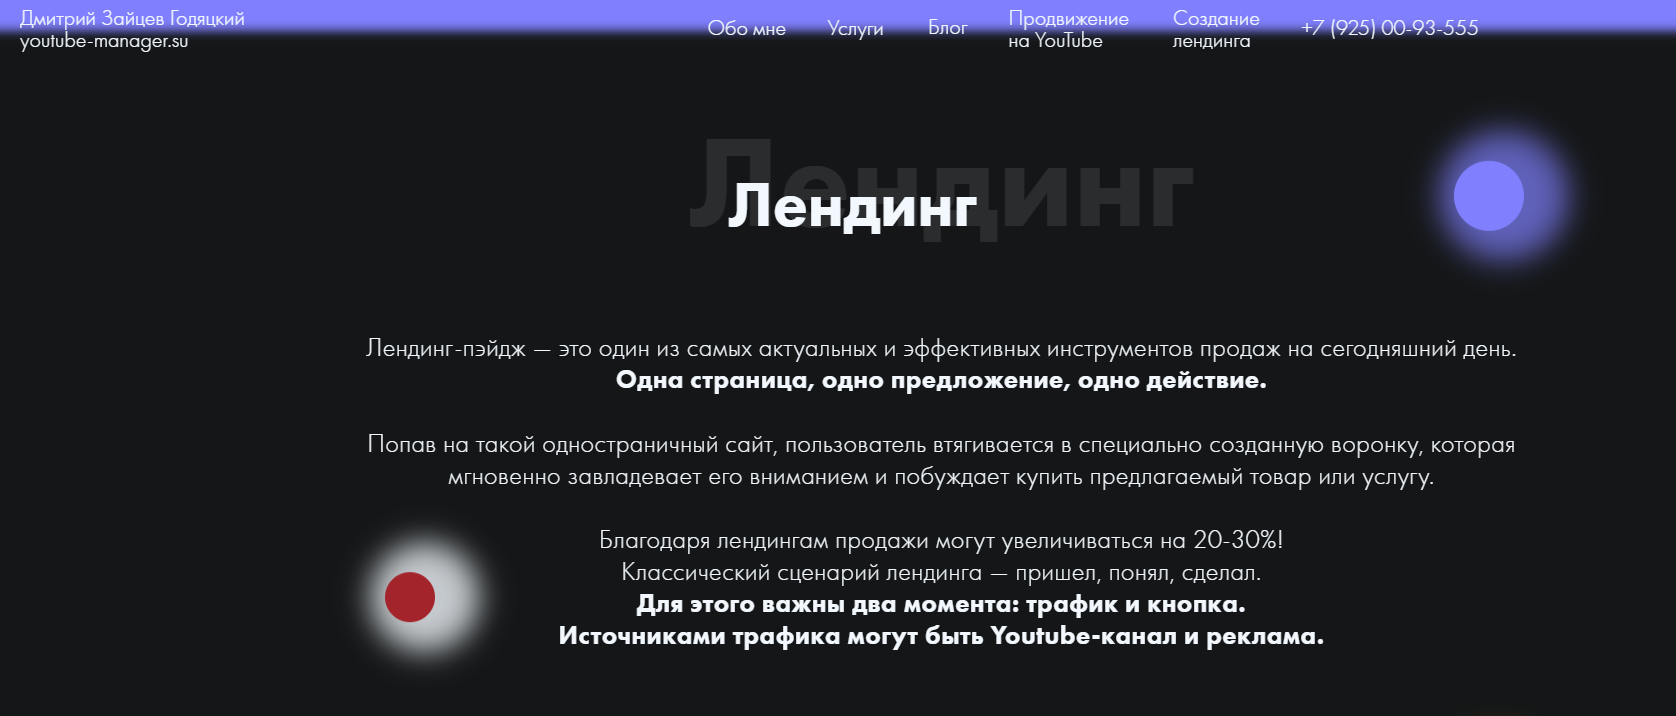Click the line Классический сценарий лендинга
Image resolution: width=1676 pixels, height=716 pixels.
pyautogui.click(x=940, y=573)
